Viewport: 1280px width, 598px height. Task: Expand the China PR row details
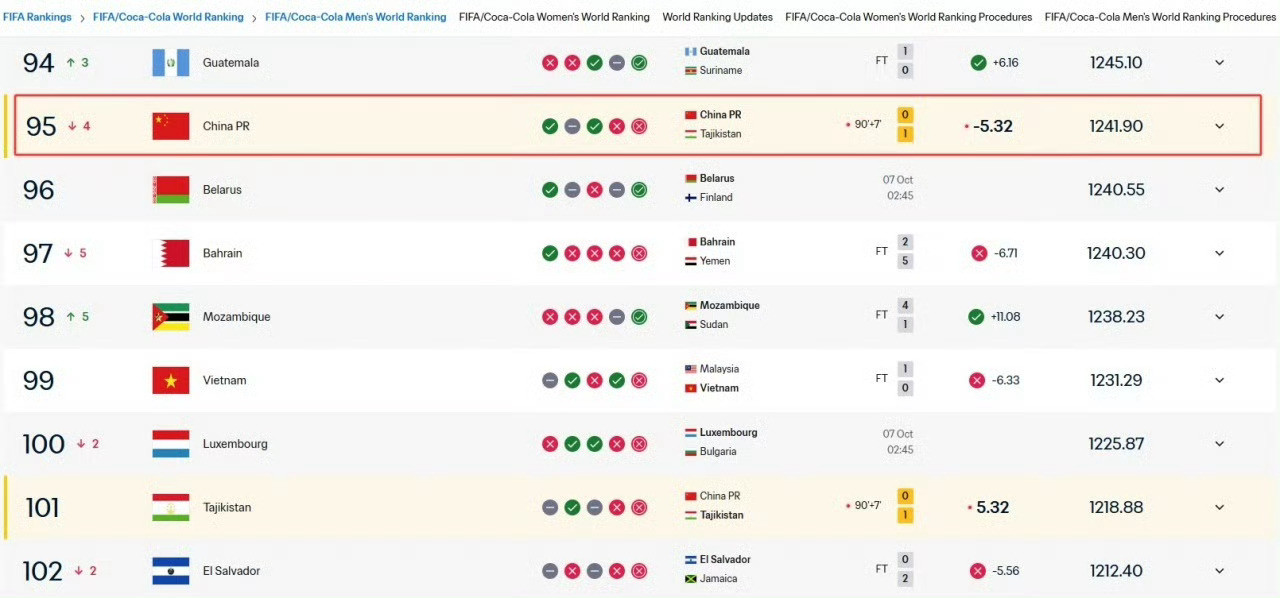(1219, 126)
